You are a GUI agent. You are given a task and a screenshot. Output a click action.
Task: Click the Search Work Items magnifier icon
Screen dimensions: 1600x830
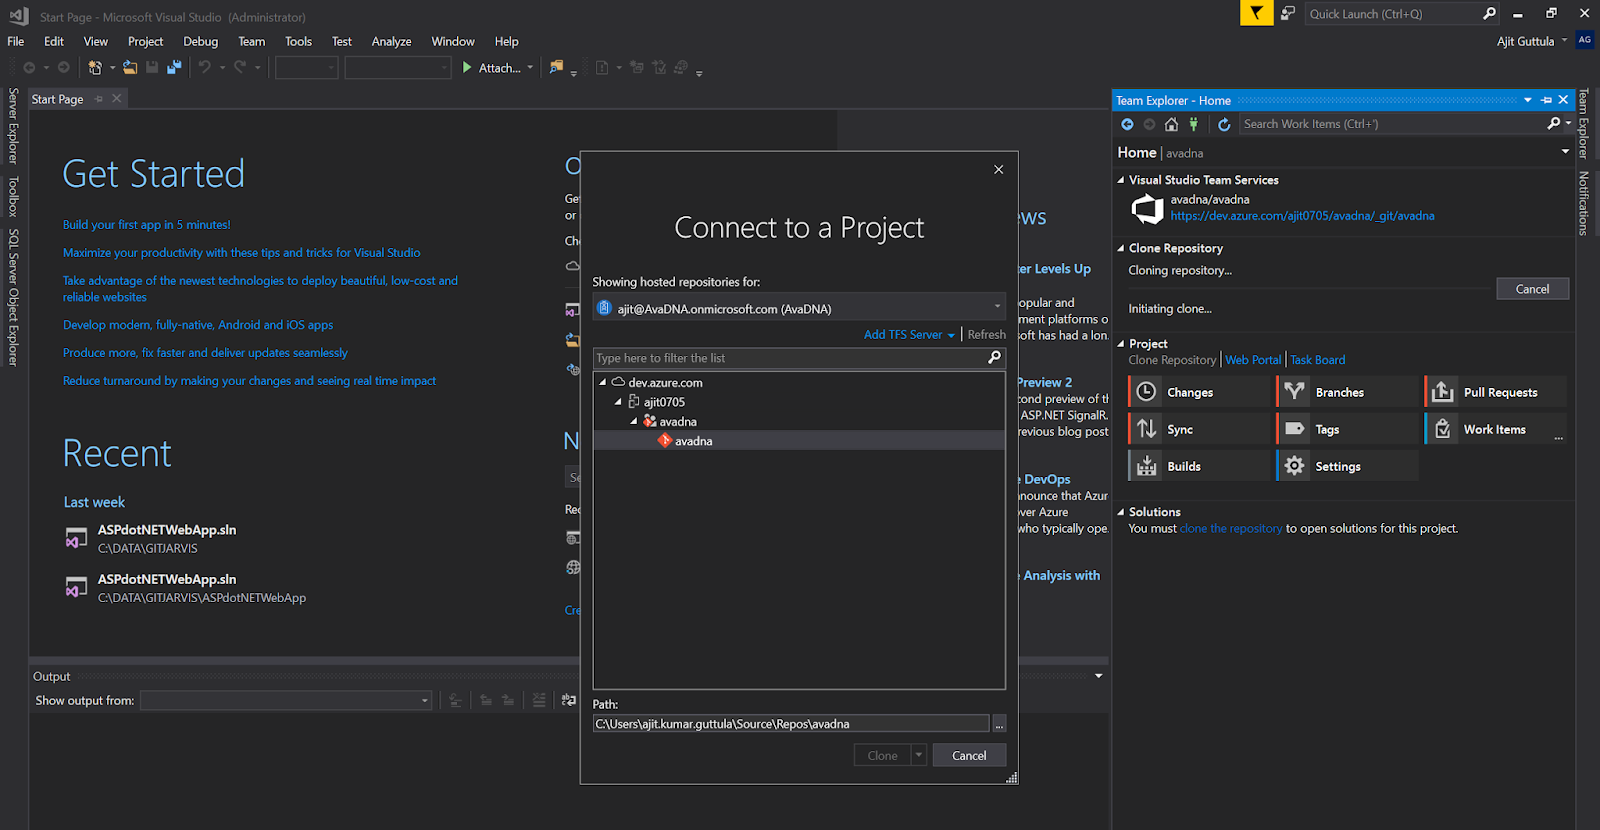coord(1553,124)
